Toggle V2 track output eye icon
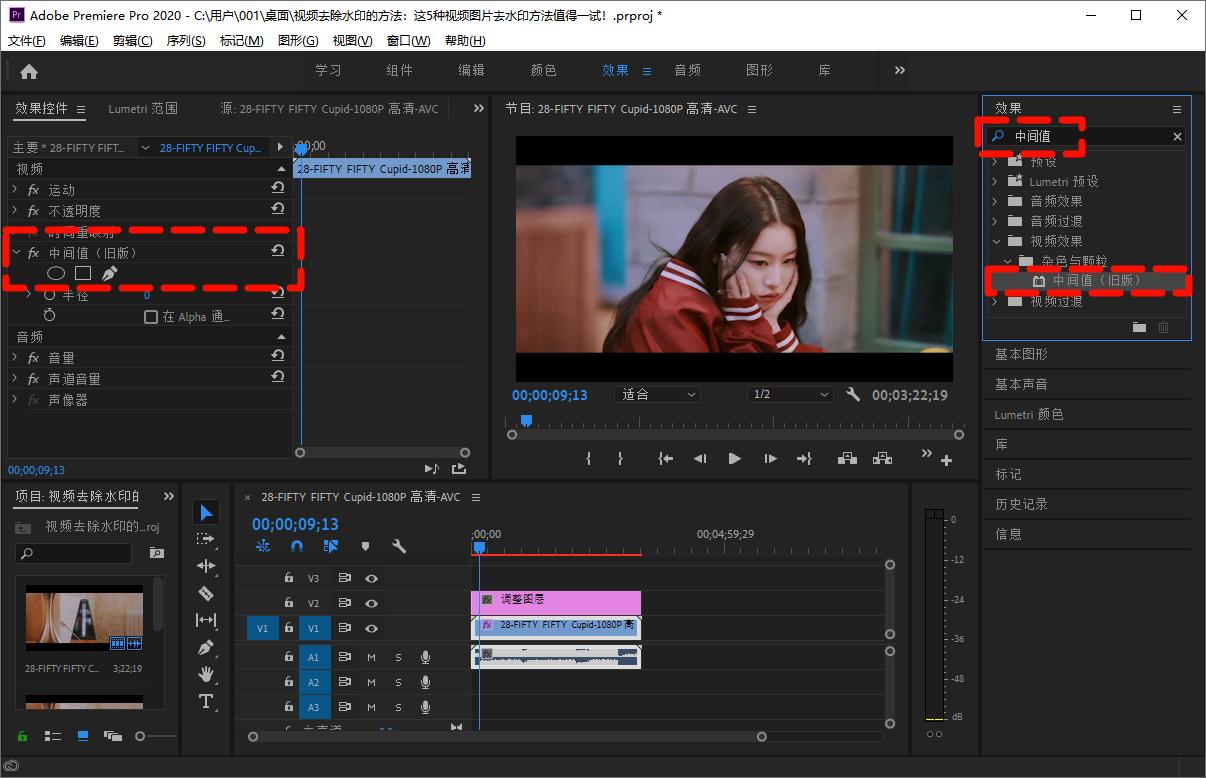 click(x=371, y=604)
